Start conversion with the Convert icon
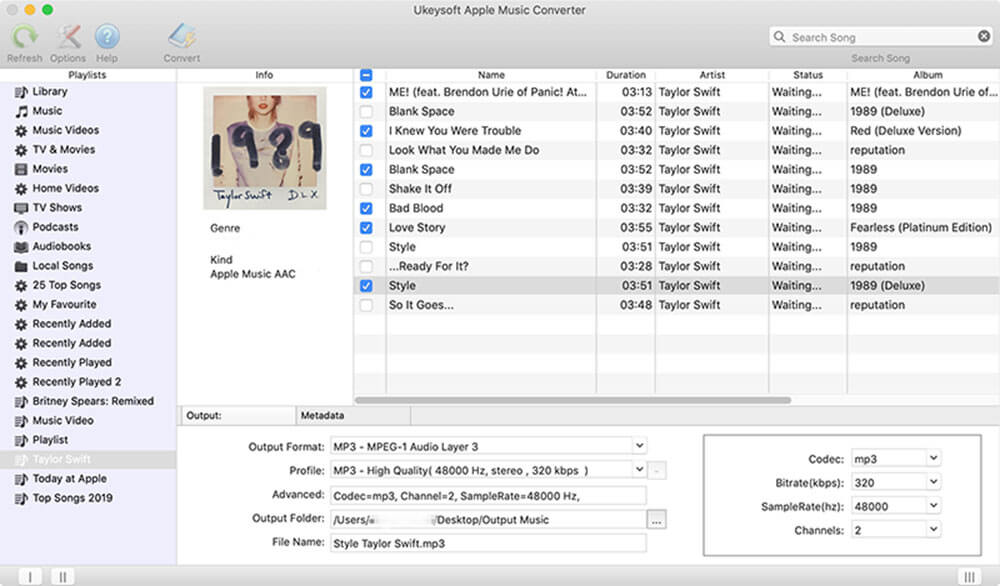Viewport: 1000px width, 586px height. (182, 36)
